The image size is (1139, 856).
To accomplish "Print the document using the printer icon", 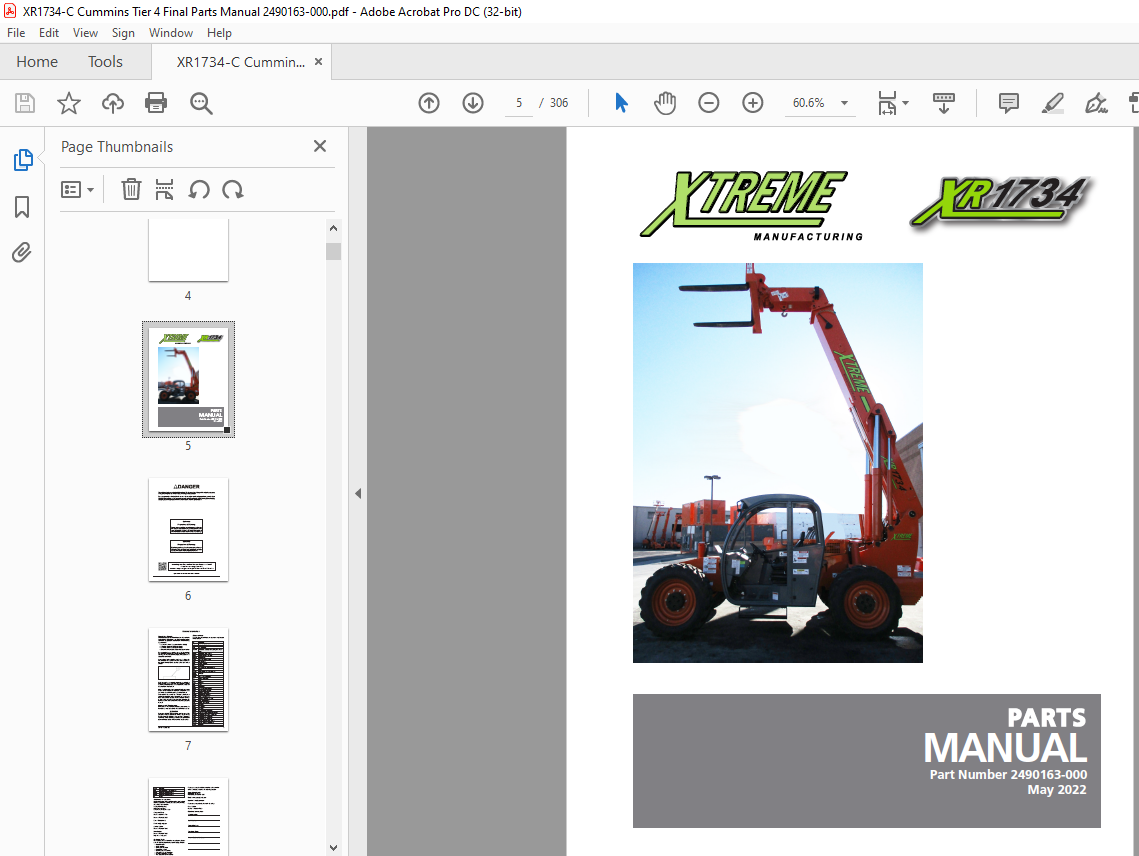I will (156, 103).
